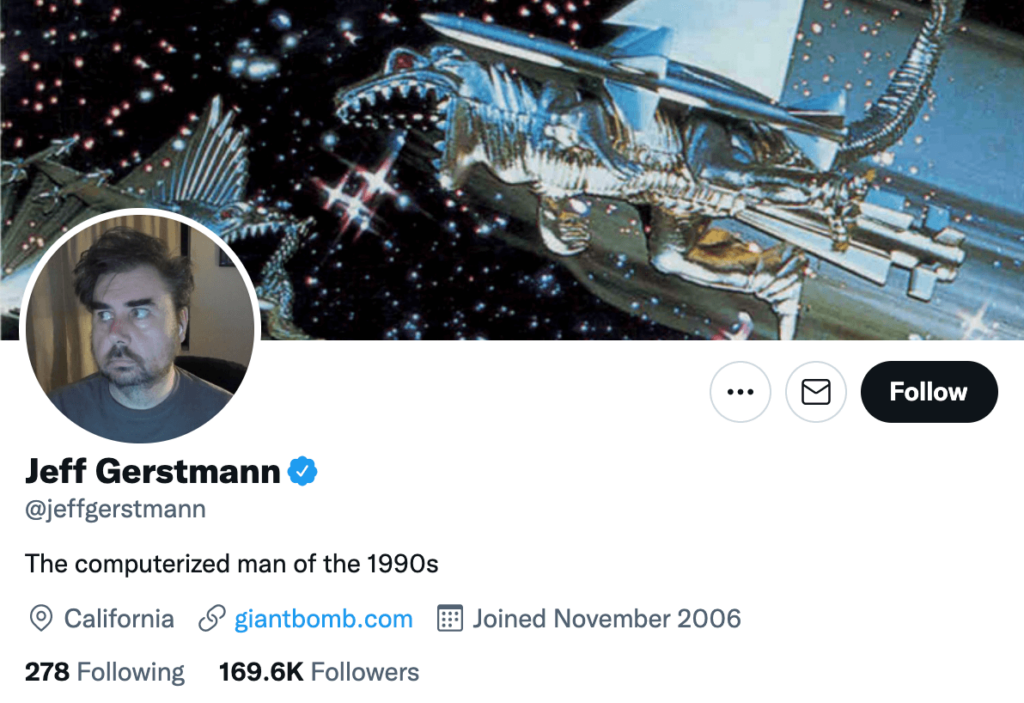Click the chain link icon
The height and width of the screenshot is (703, 1024).
(211, 619)
